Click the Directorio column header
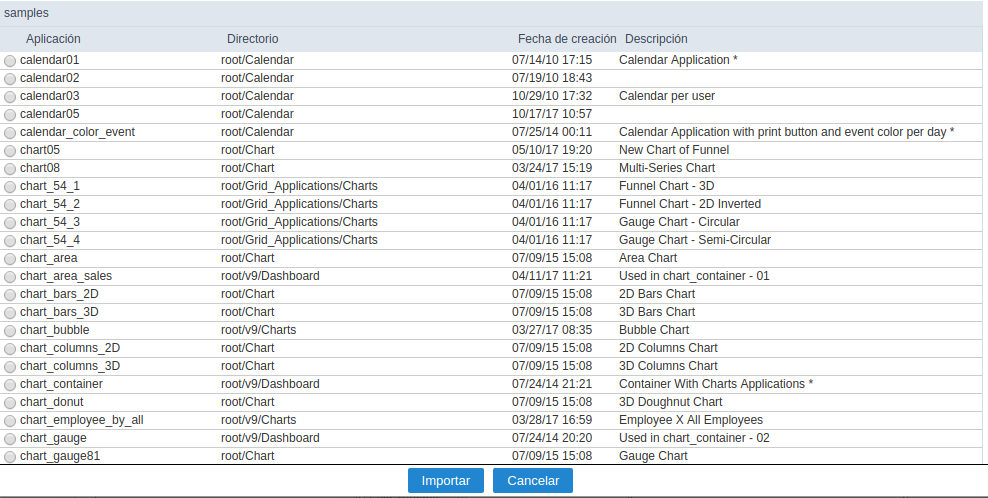Screen dimensions: 988x498 [x=252, y=39]
